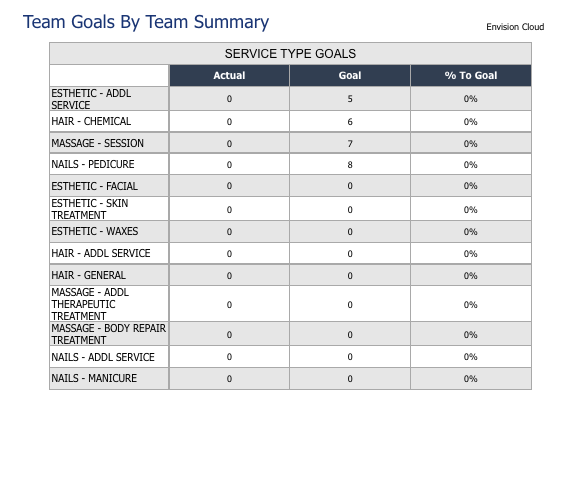Click the % To Goal value for Nails Addl Service
This screenshot has height=478, width=583.
(x=470, y=357)
